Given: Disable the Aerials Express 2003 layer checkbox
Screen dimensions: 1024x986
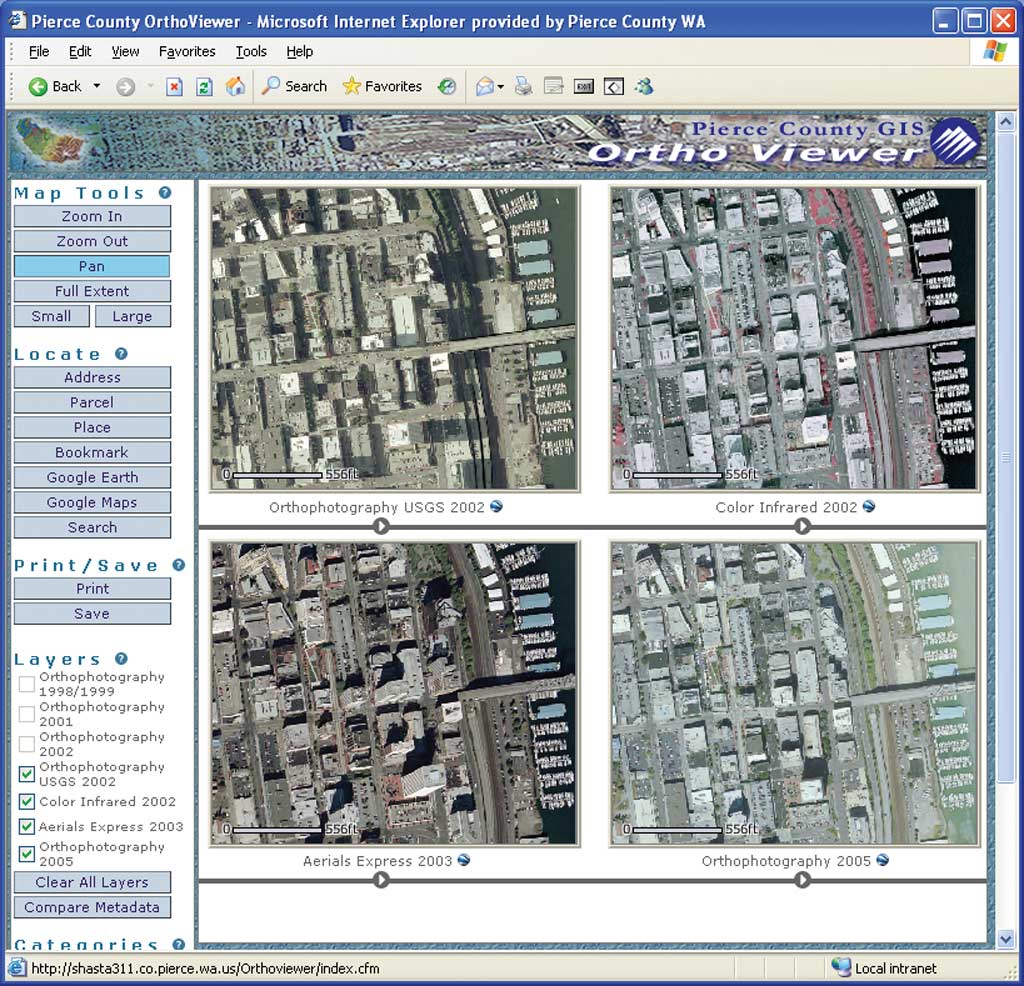Looking at the screenshot, I should point(27,826).
